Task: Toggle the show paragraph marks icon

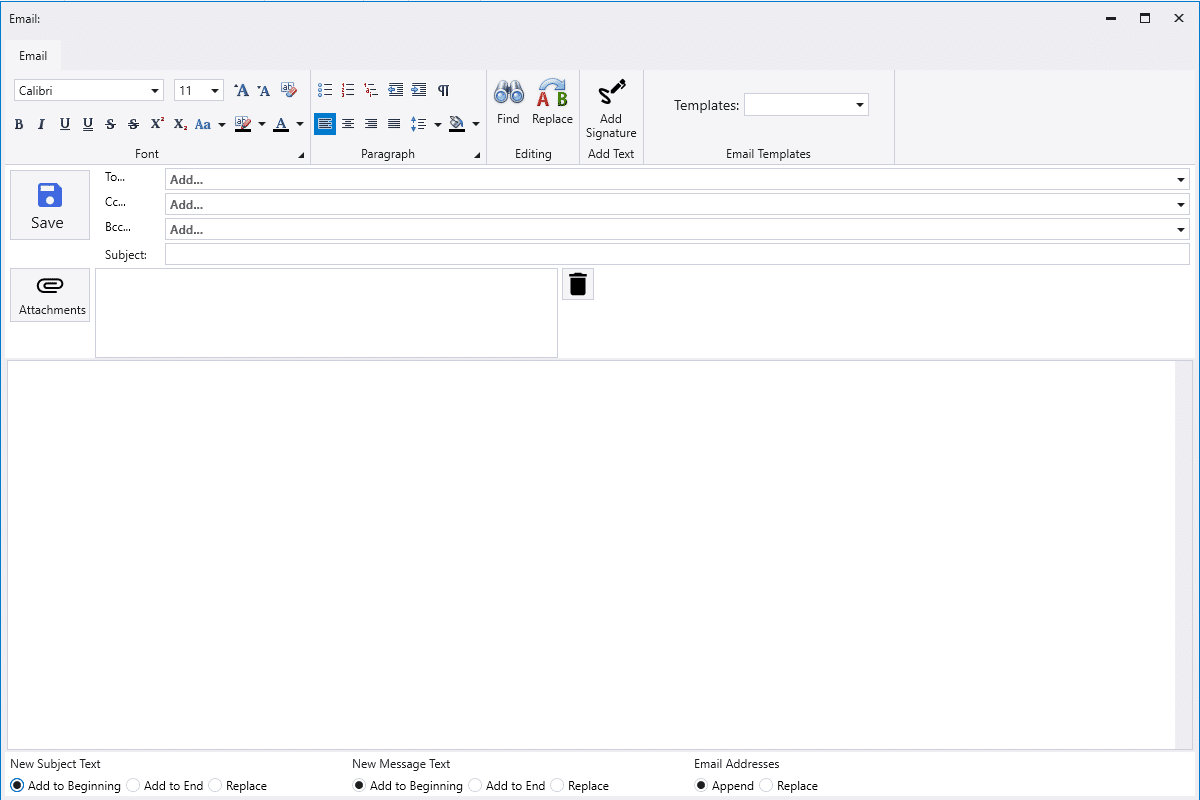Action: 444,89
